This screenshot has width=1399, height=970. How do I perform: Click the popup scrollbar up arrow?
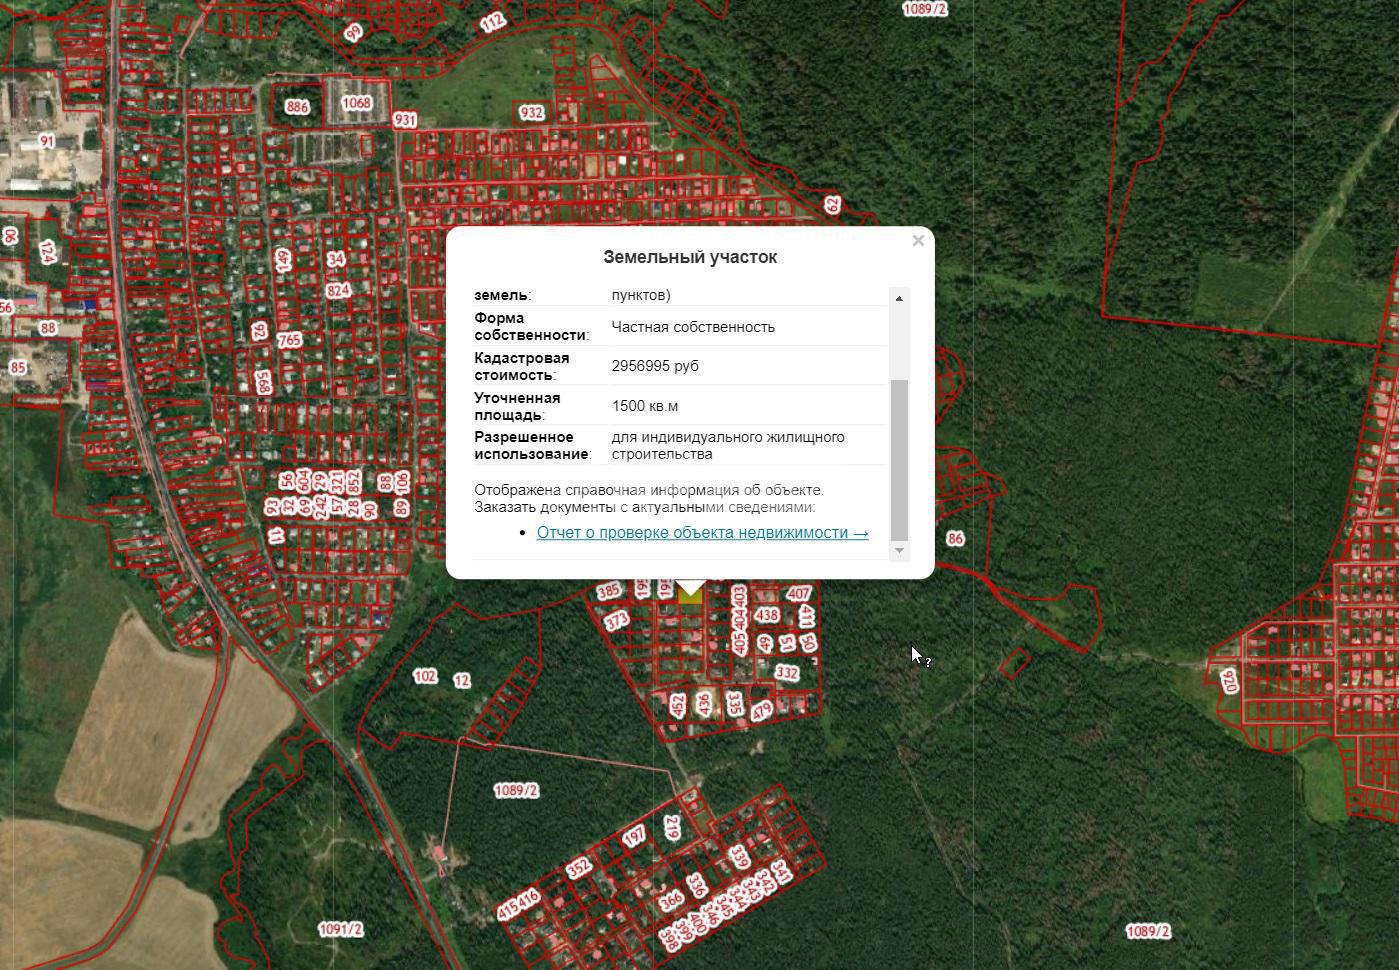point(899,298)
